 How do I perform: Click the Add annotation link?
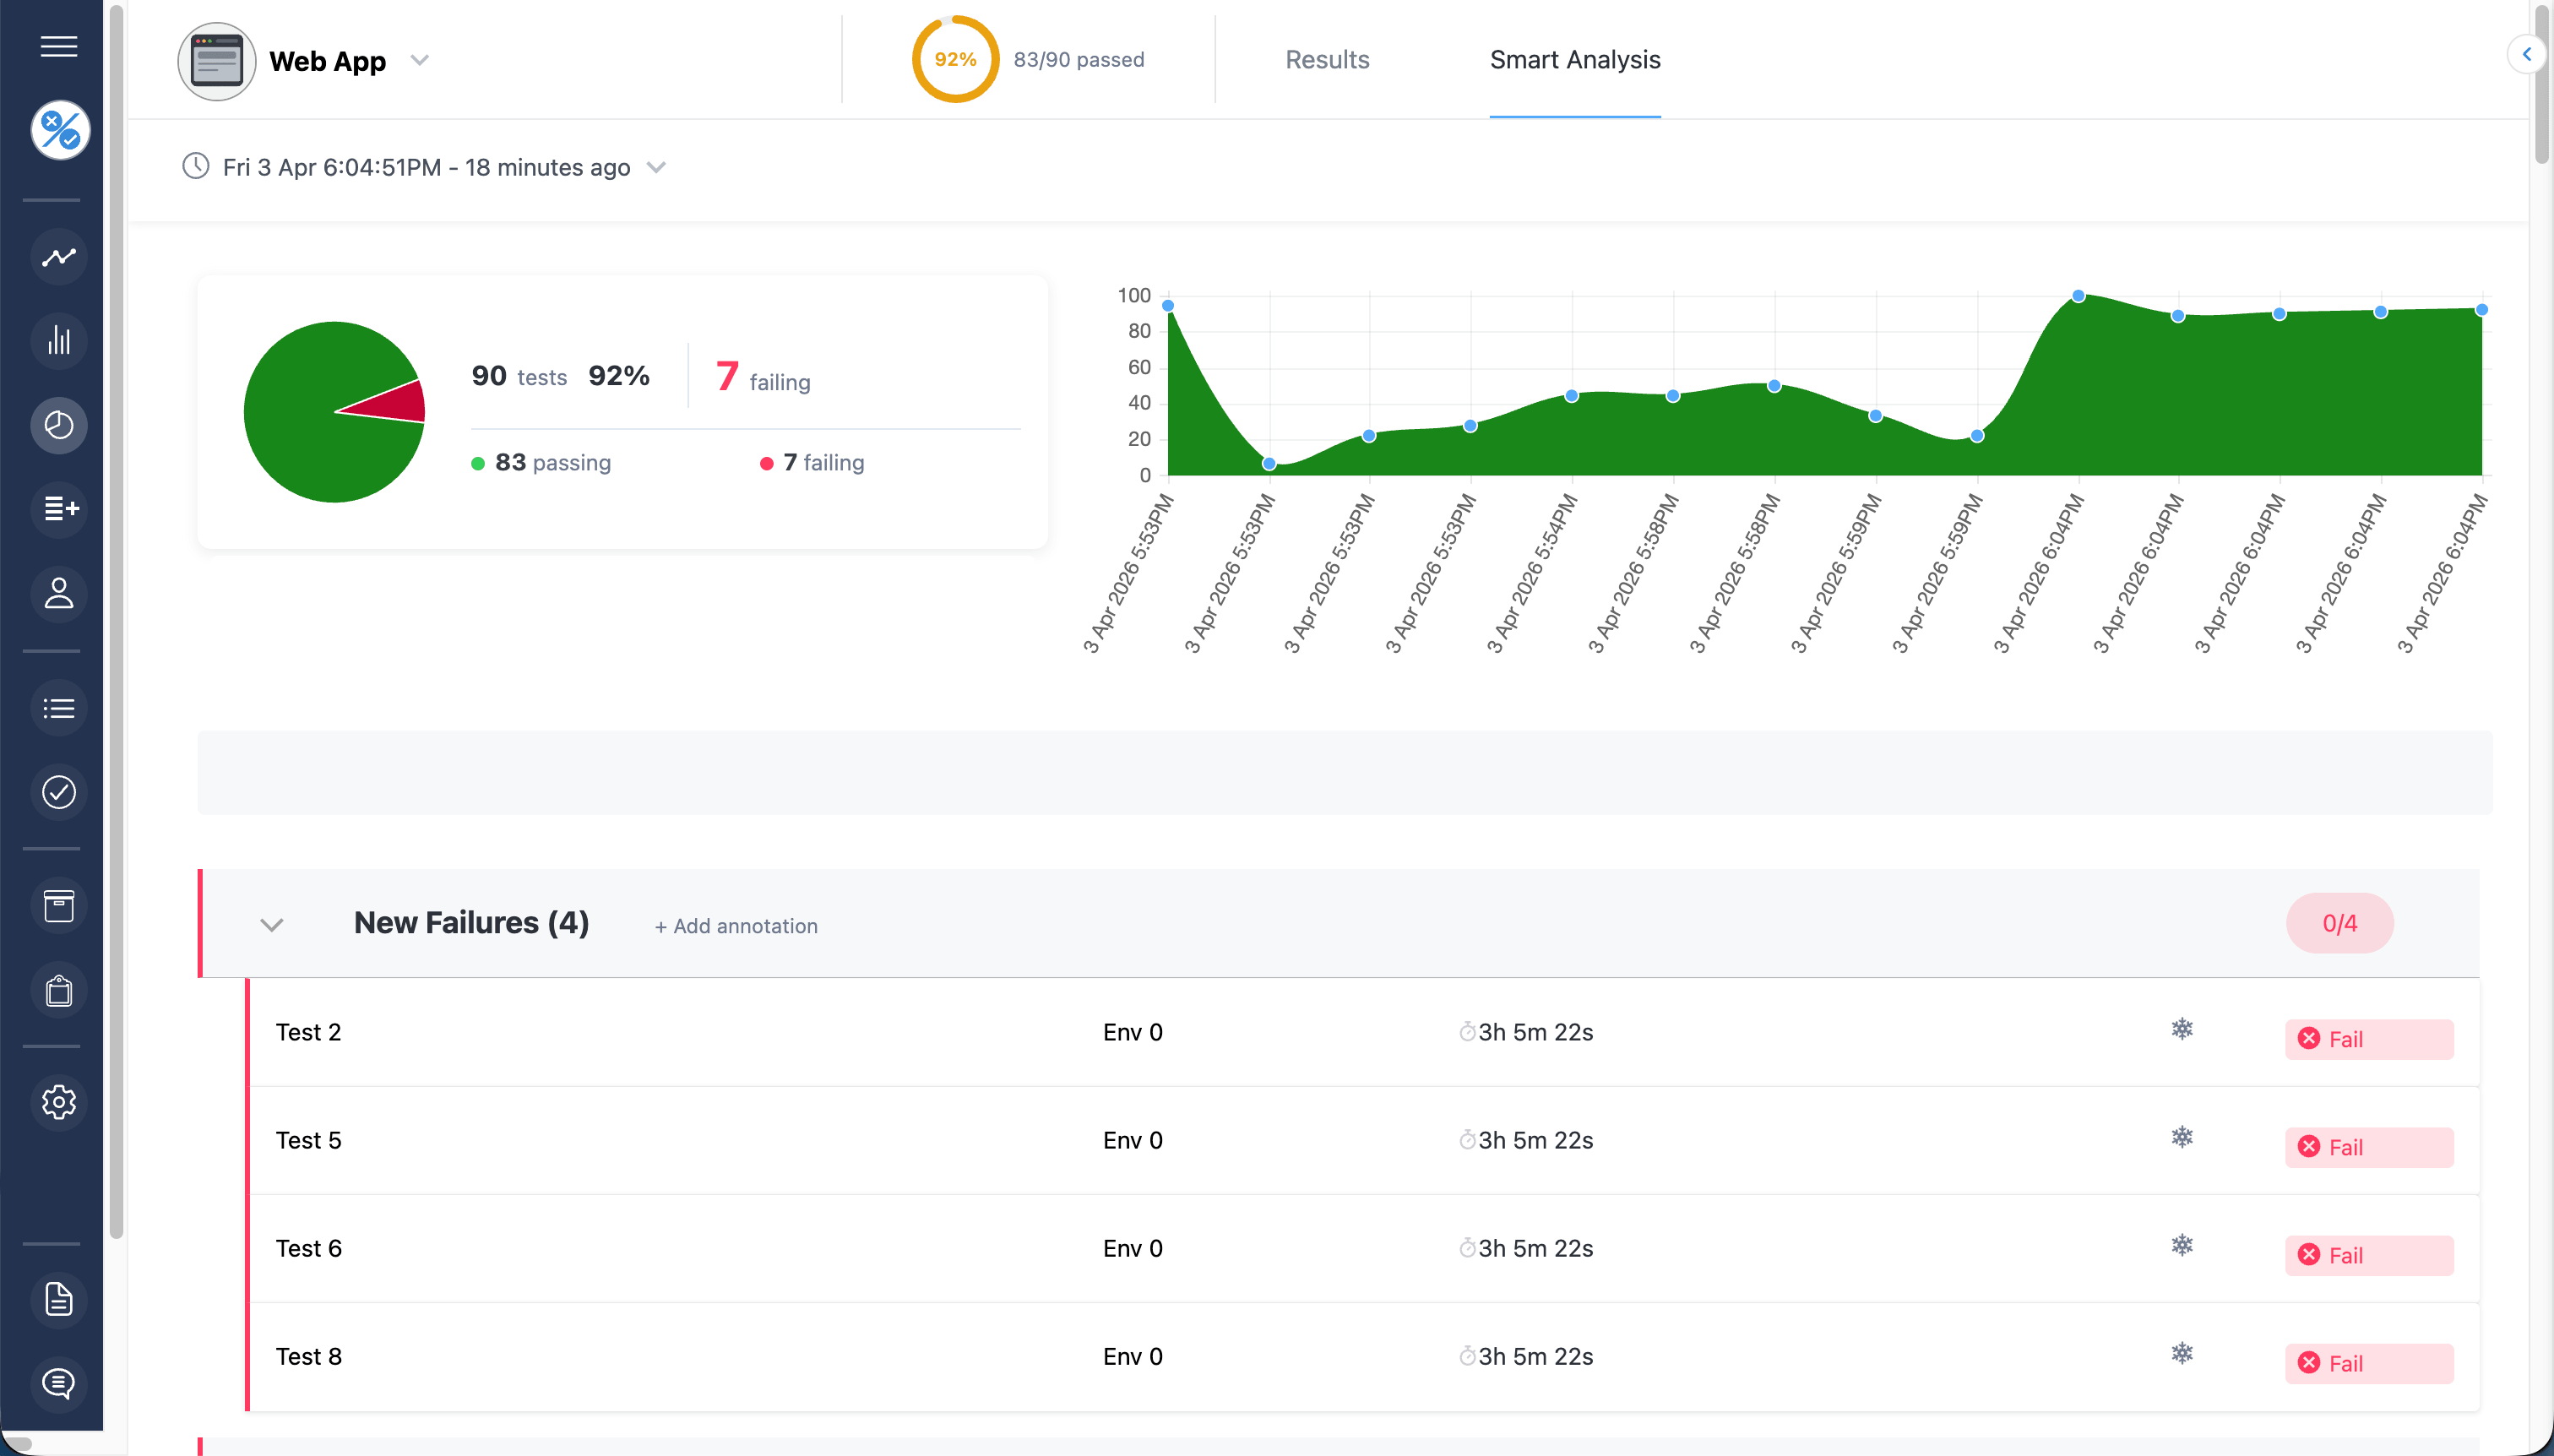pos(736,926)
